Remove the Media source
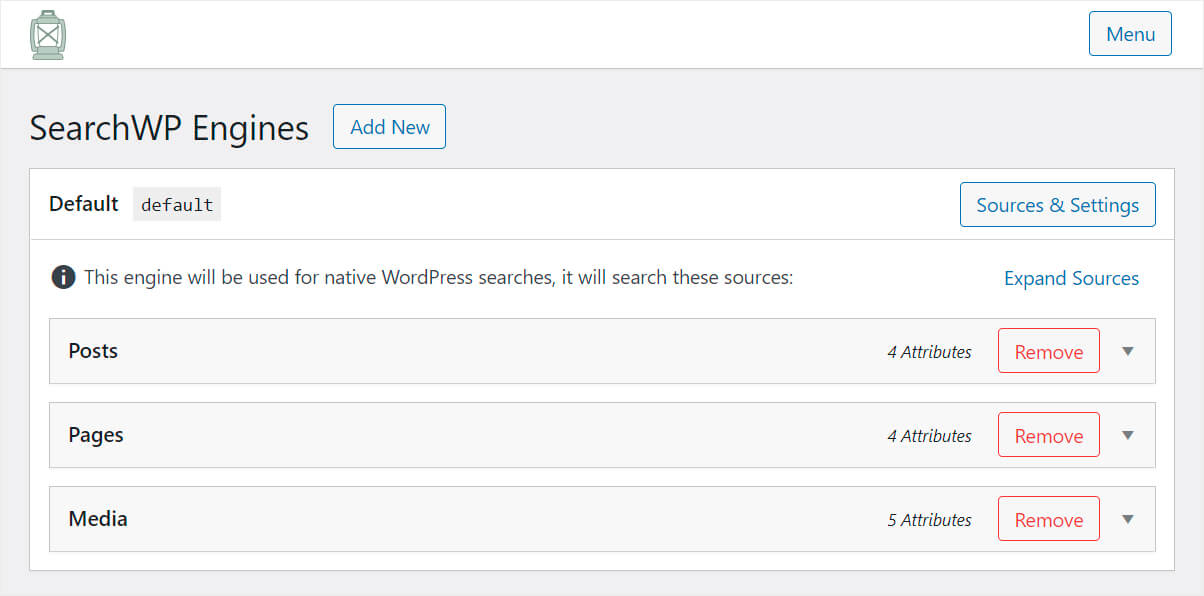The image size is (1204, 596). click(1048, 520)
